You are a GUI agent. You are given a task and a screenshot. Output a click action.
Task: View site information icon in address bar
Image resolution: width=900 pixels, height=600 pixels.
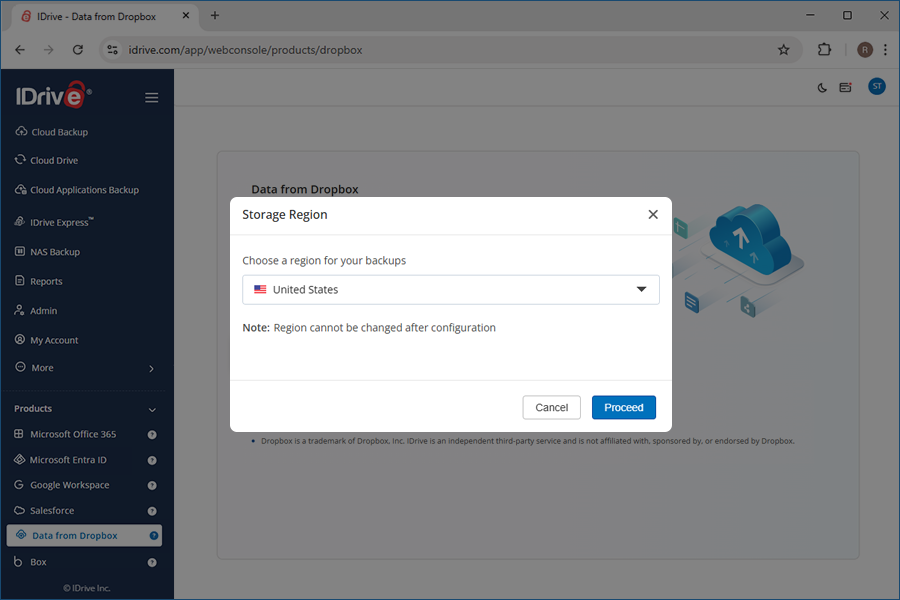coord(113,50)
